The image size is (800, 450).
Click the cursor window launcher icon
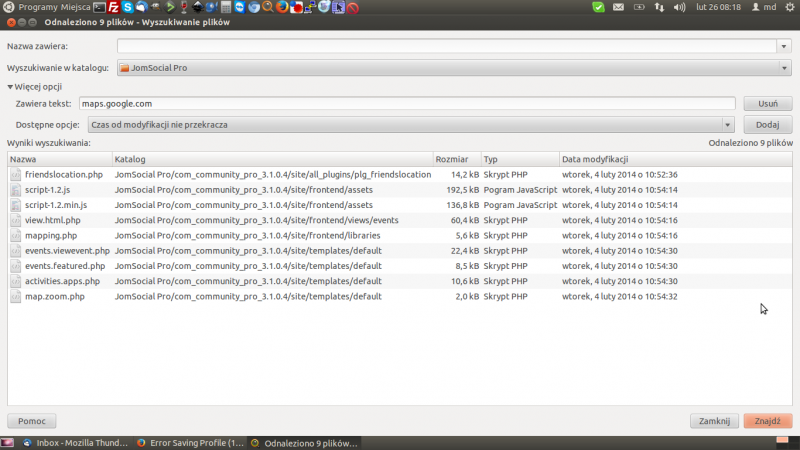[x=338, y=7]
